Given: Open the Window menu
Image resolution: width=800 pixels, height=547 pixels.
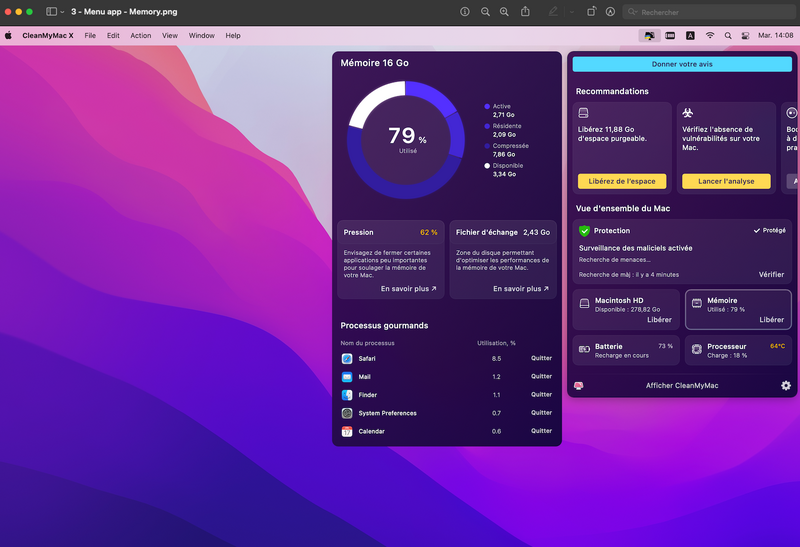Looking at the screenshot, I should click(202, 35).
